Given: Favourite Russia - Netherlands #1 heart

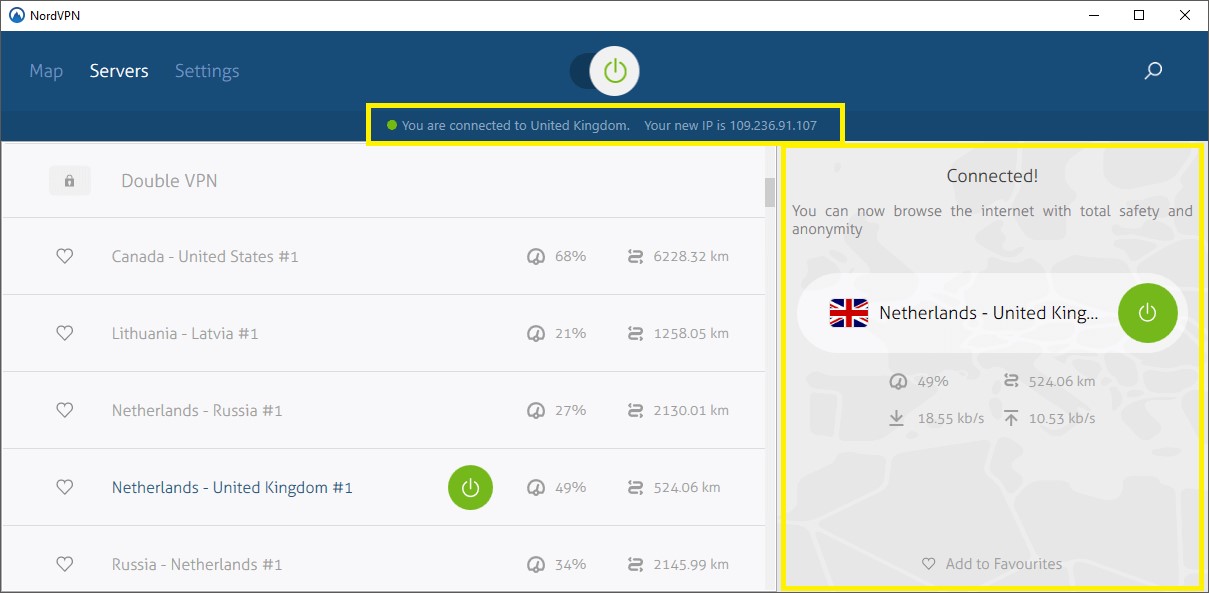Looking at the screenshot, I should click(x=64, y=564).
